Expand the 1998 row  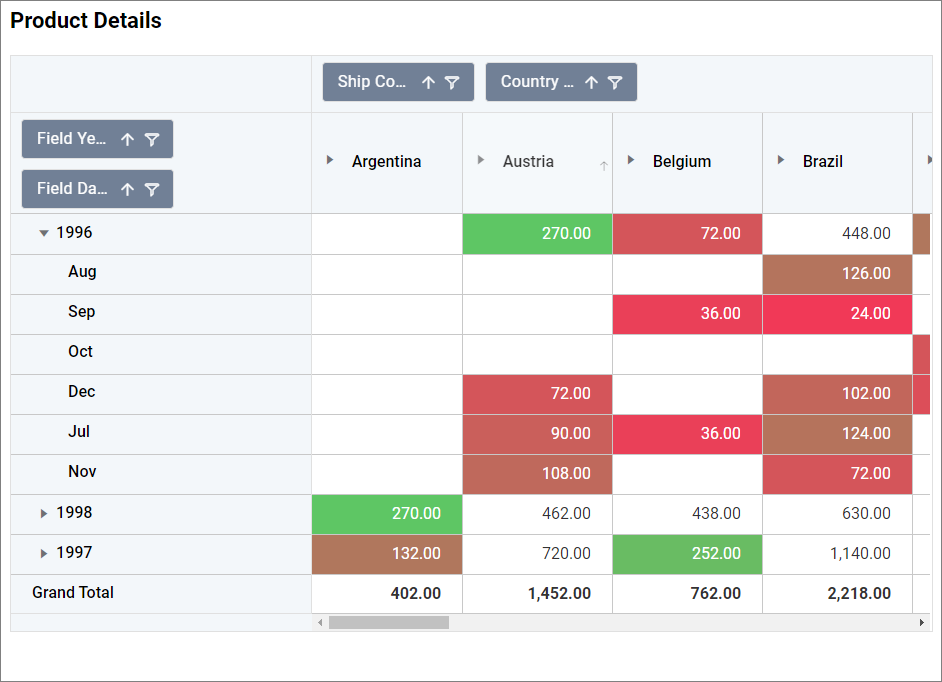[x=43, y=513]
